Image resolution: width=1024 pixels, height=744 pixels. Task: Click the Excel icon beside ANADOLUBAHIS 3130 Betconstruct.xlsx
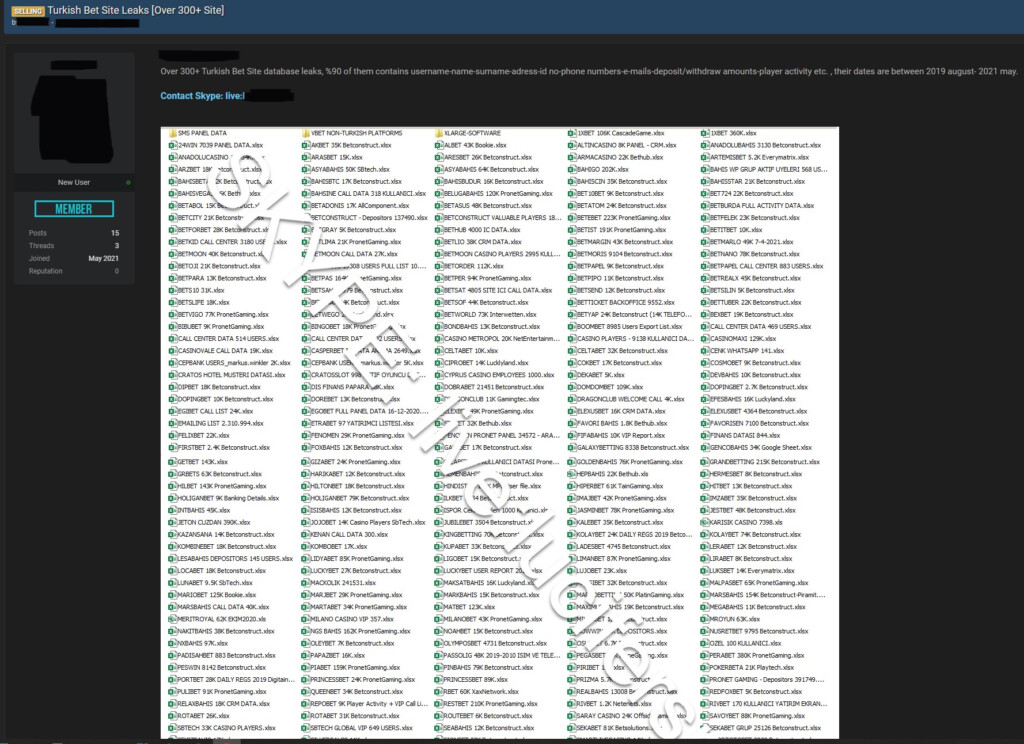tap(705, 145)
